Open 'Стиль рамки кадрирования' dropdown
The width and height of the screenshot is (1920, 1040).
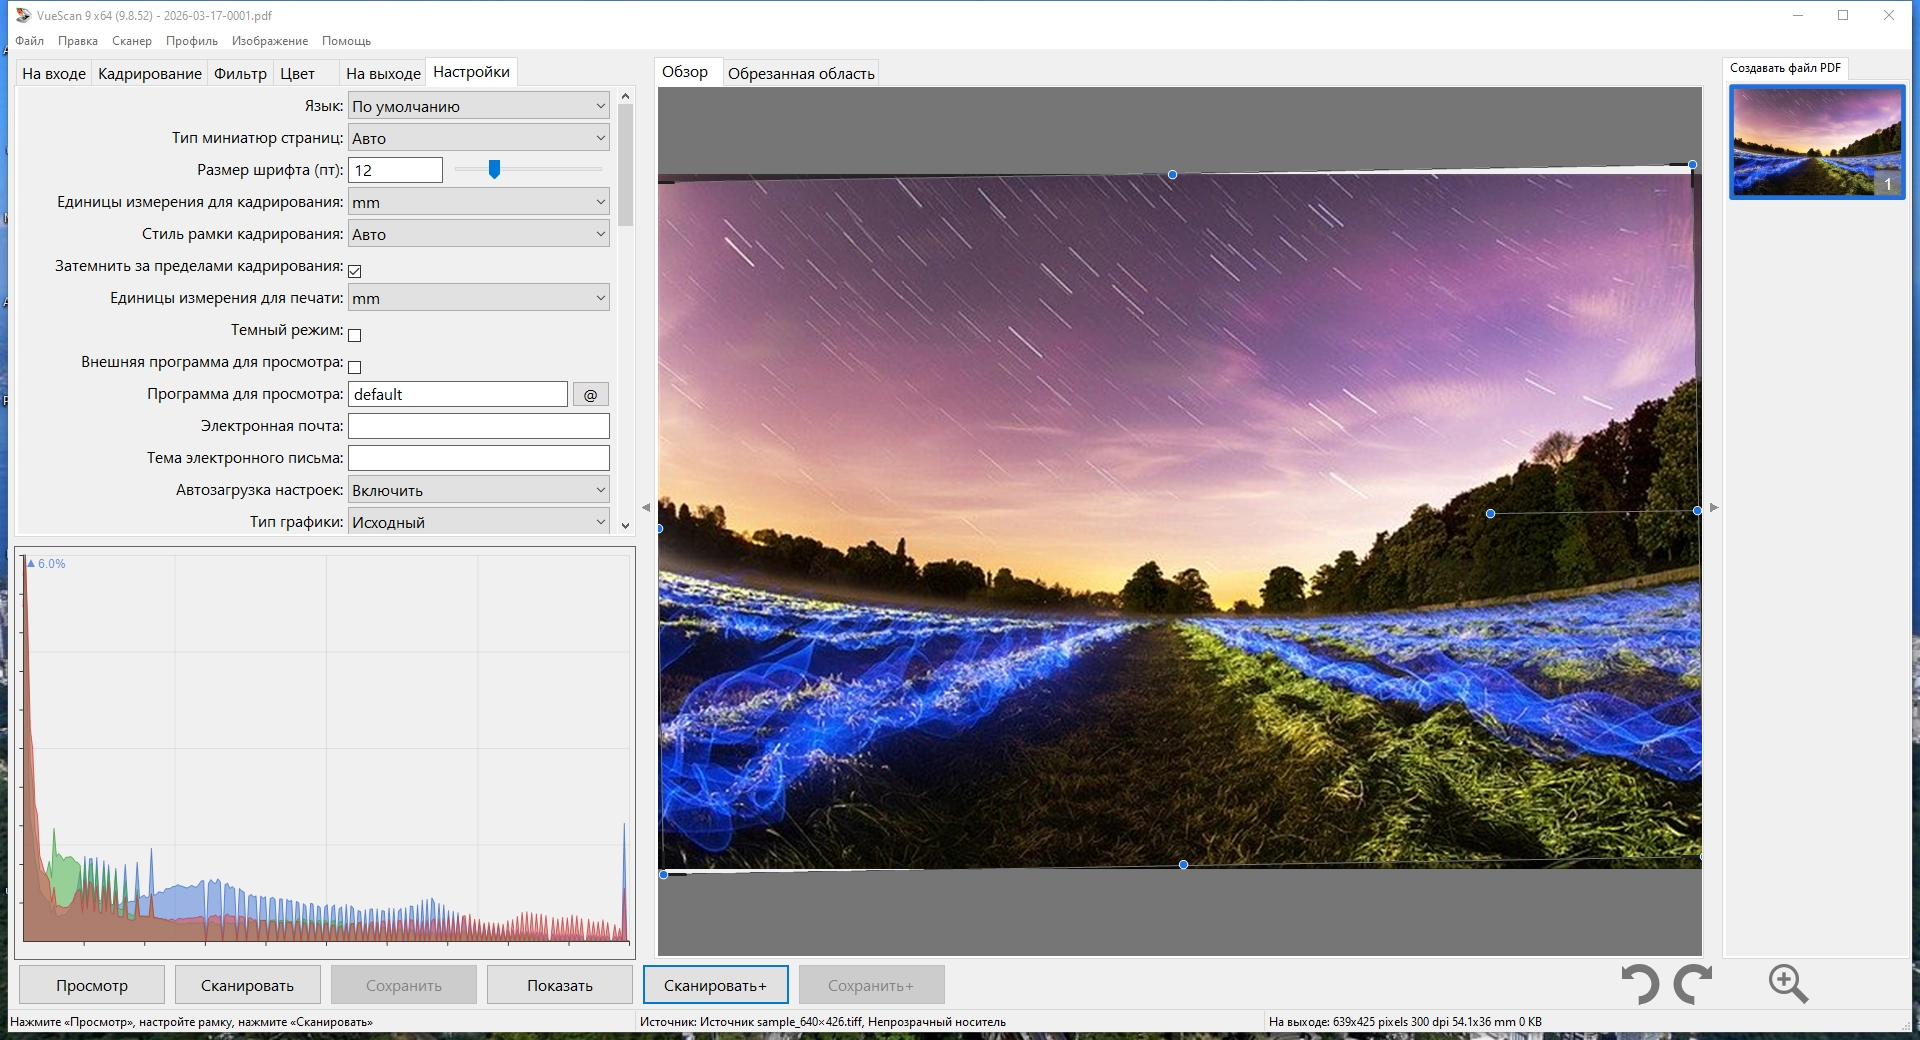(478, 234)
